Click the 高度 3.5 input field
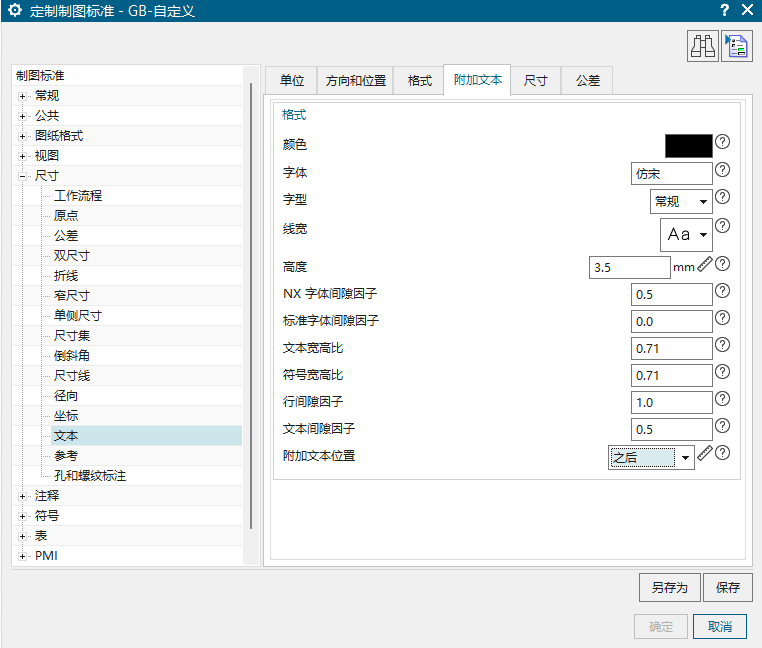 pos(629,267)
